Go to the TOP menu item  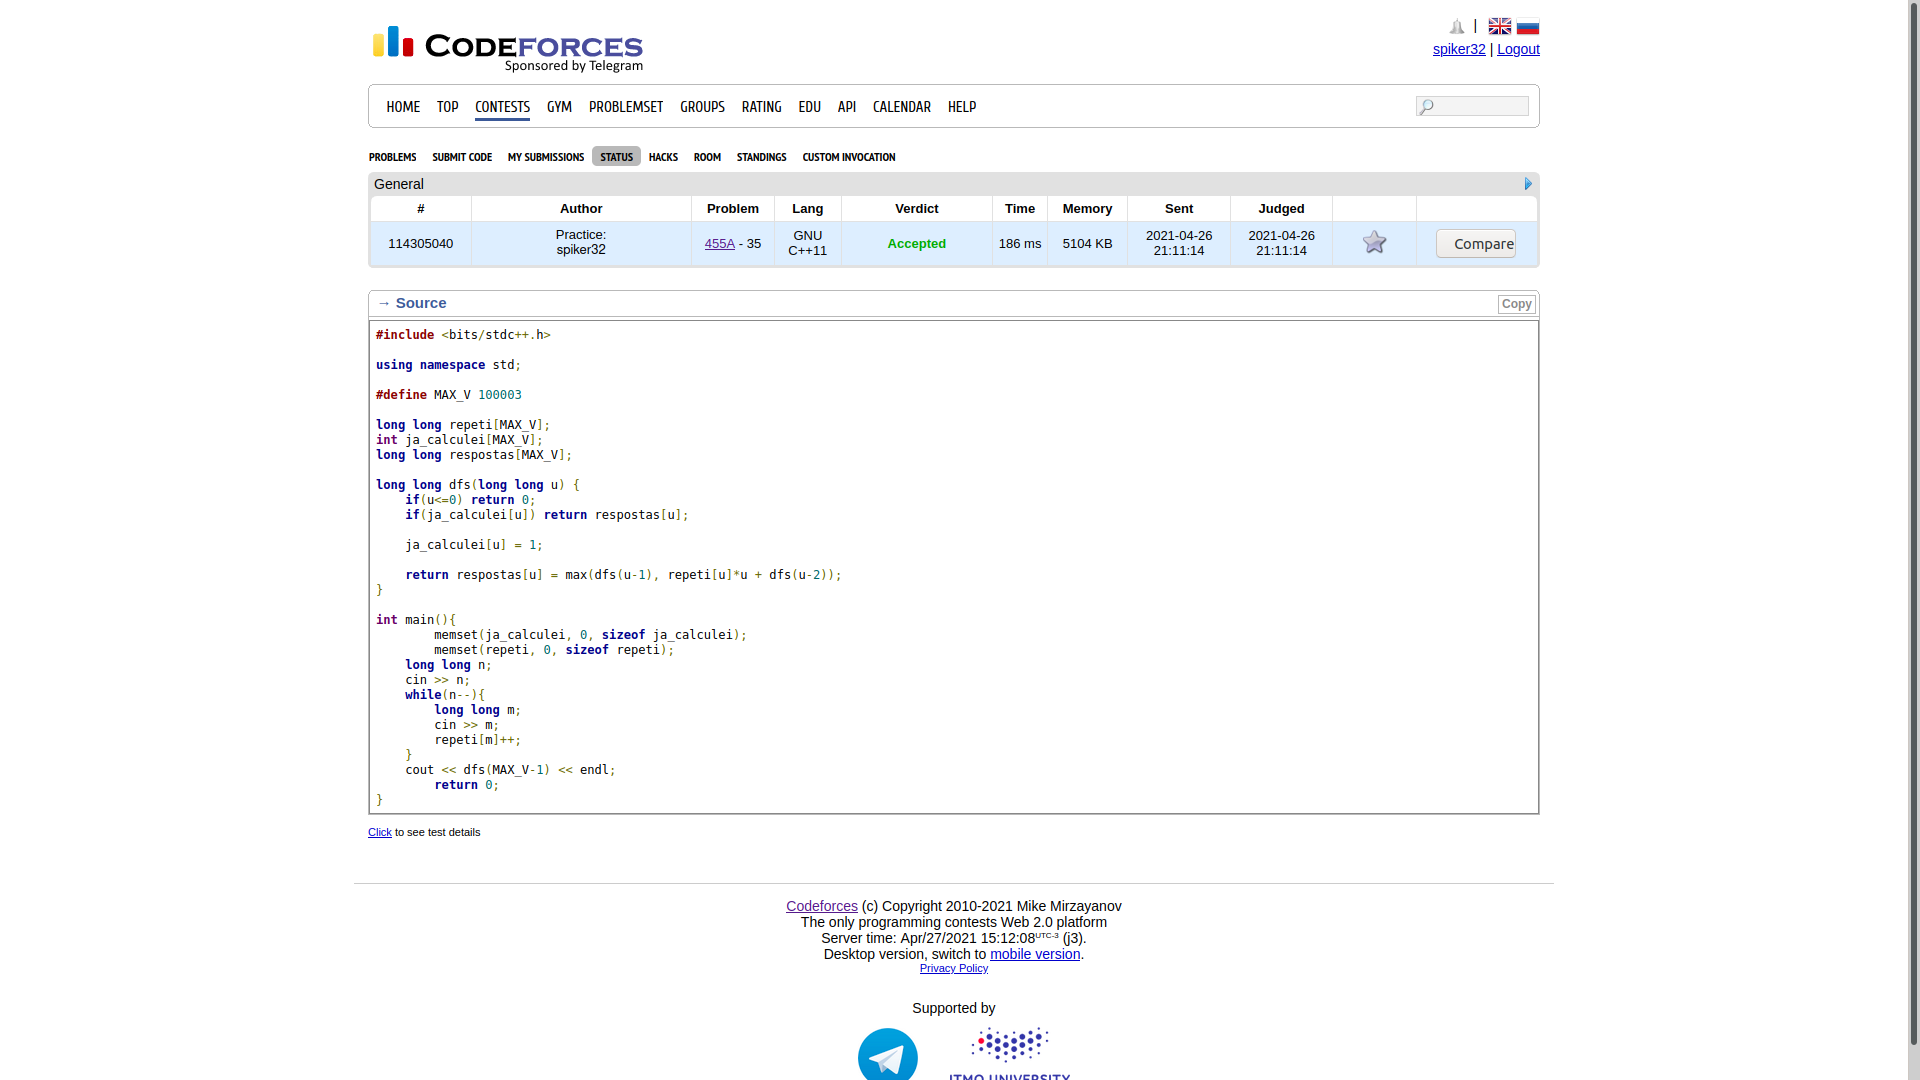[447, 107]
